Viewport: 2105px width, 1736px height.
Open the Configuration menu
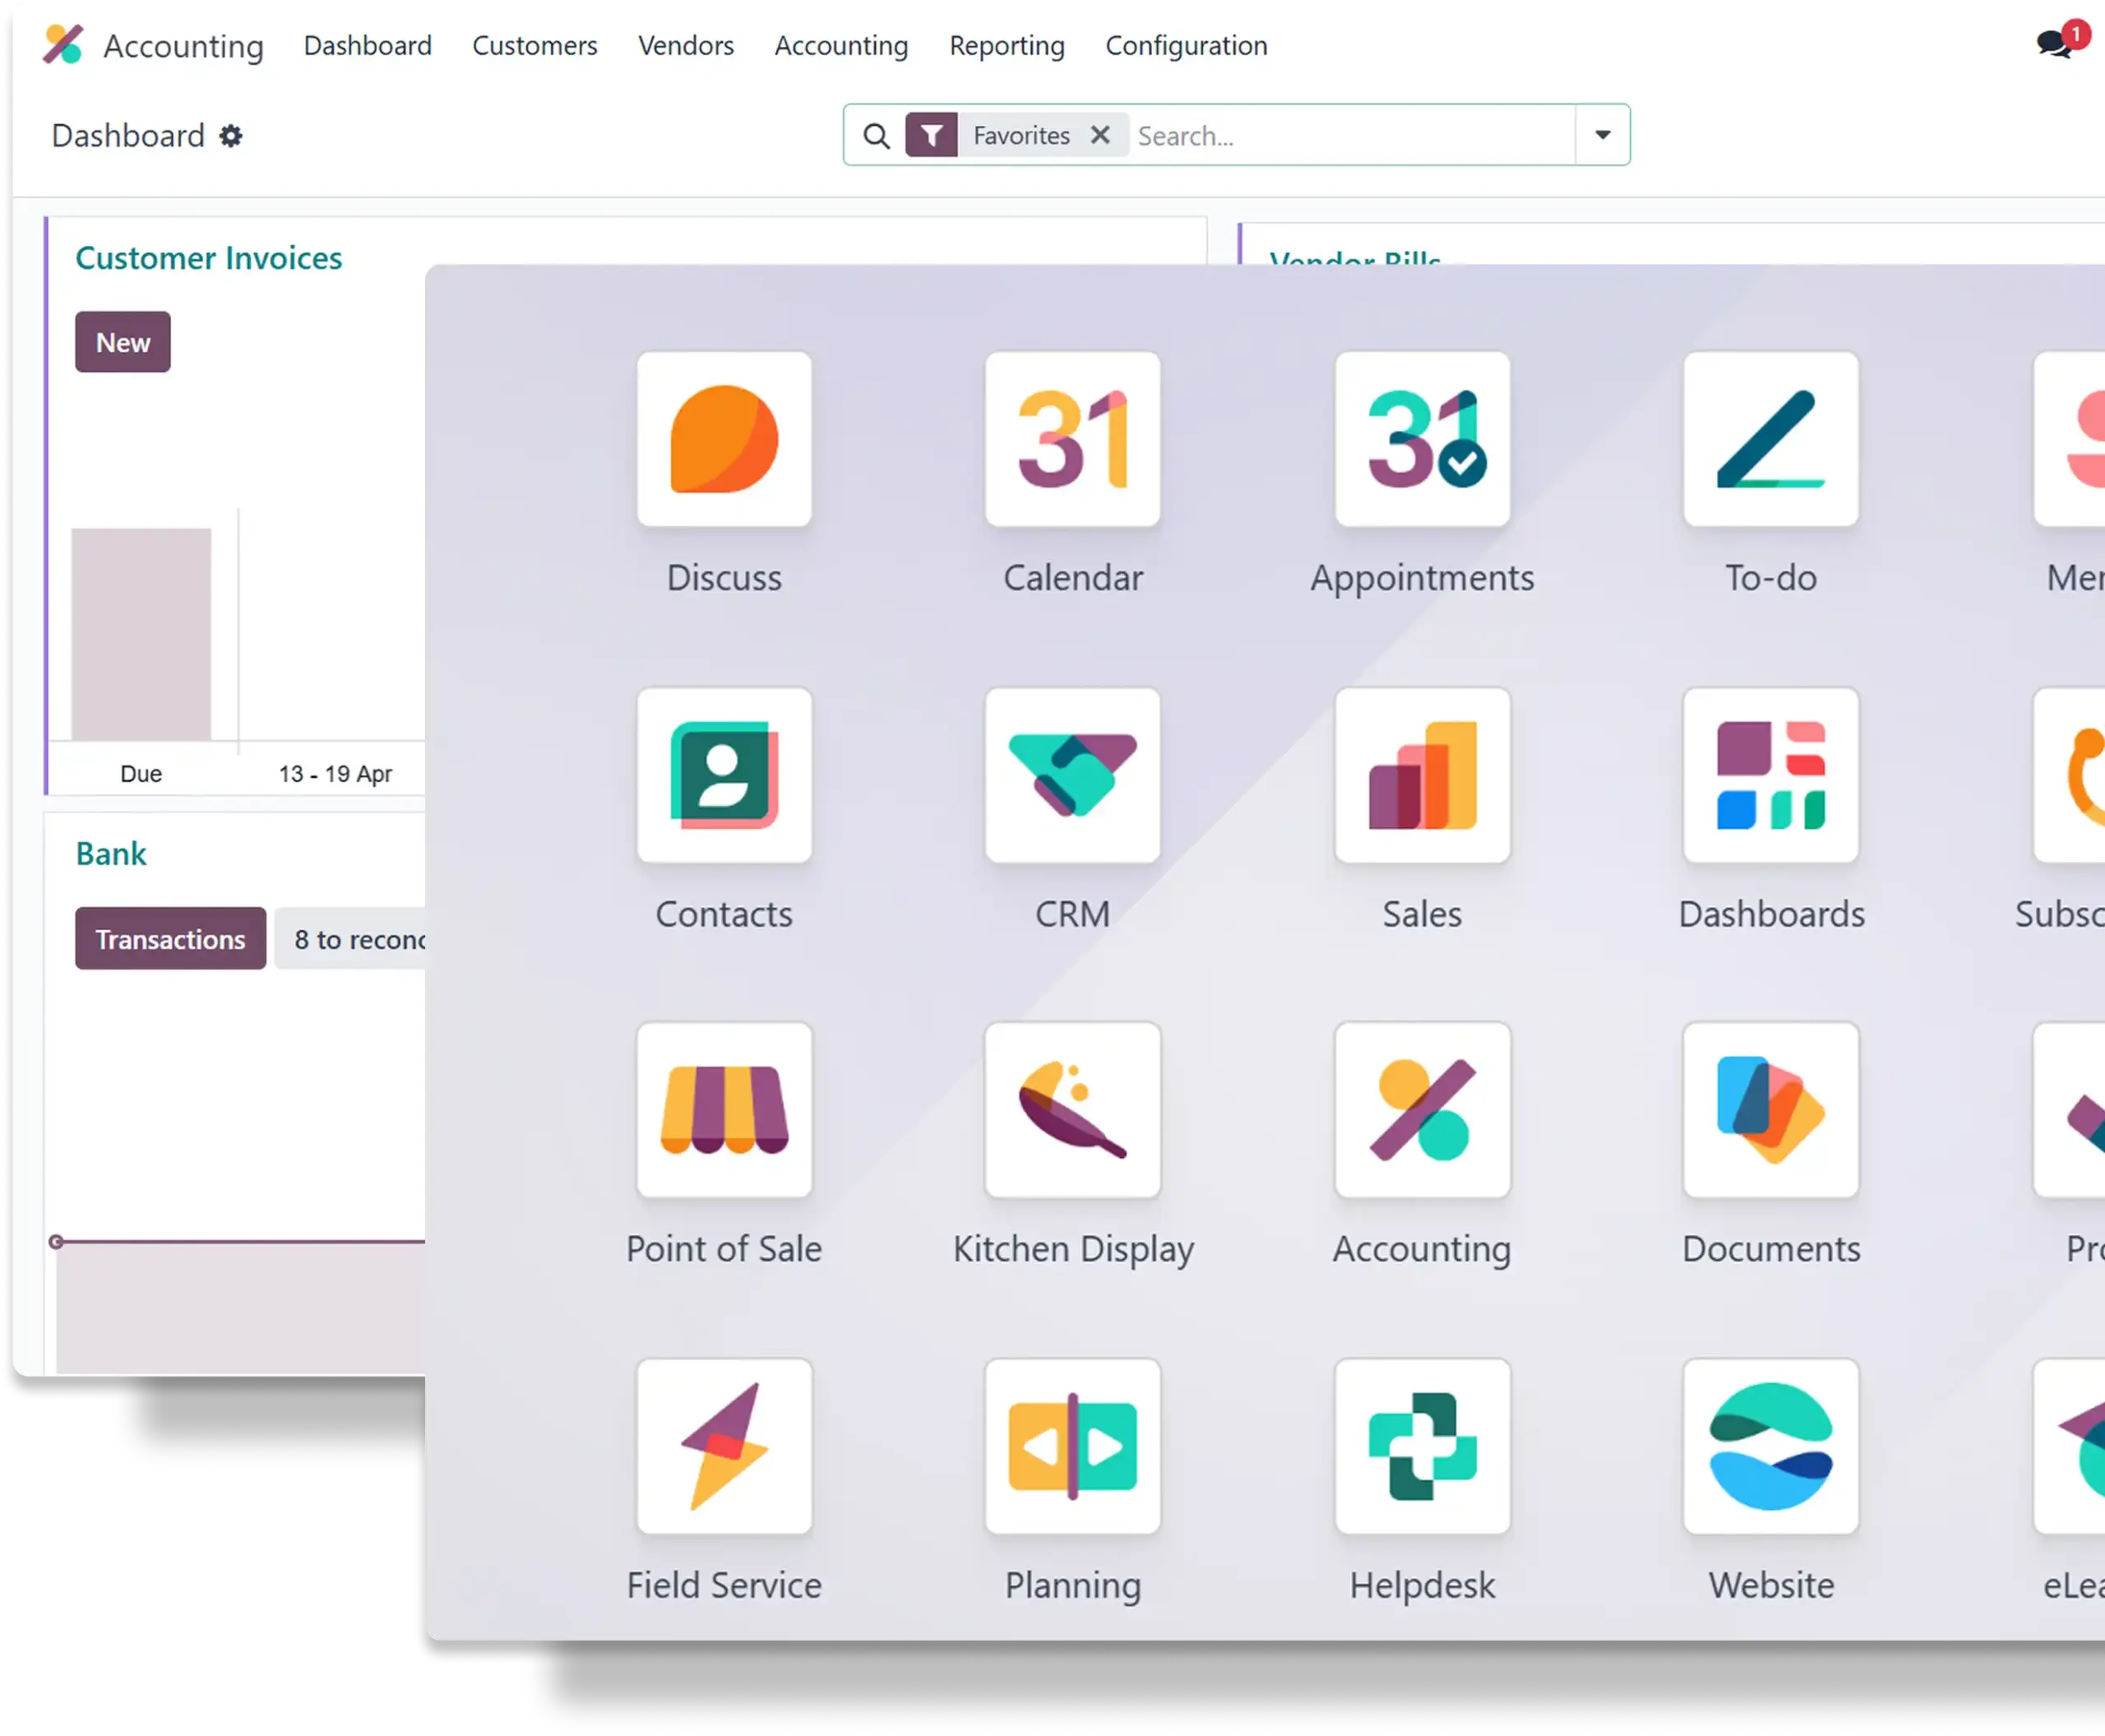click(x=1186, y=45)
